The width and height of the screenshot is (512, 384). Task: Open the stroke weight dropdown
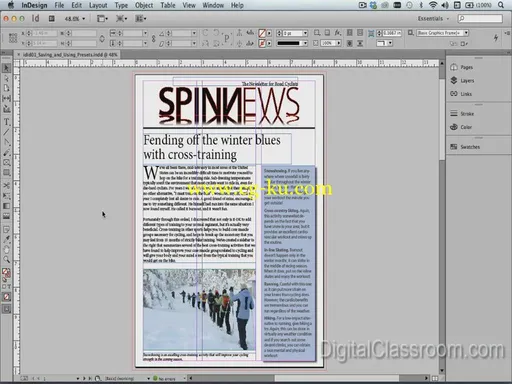pyautogui.click(x=305, y=33)
